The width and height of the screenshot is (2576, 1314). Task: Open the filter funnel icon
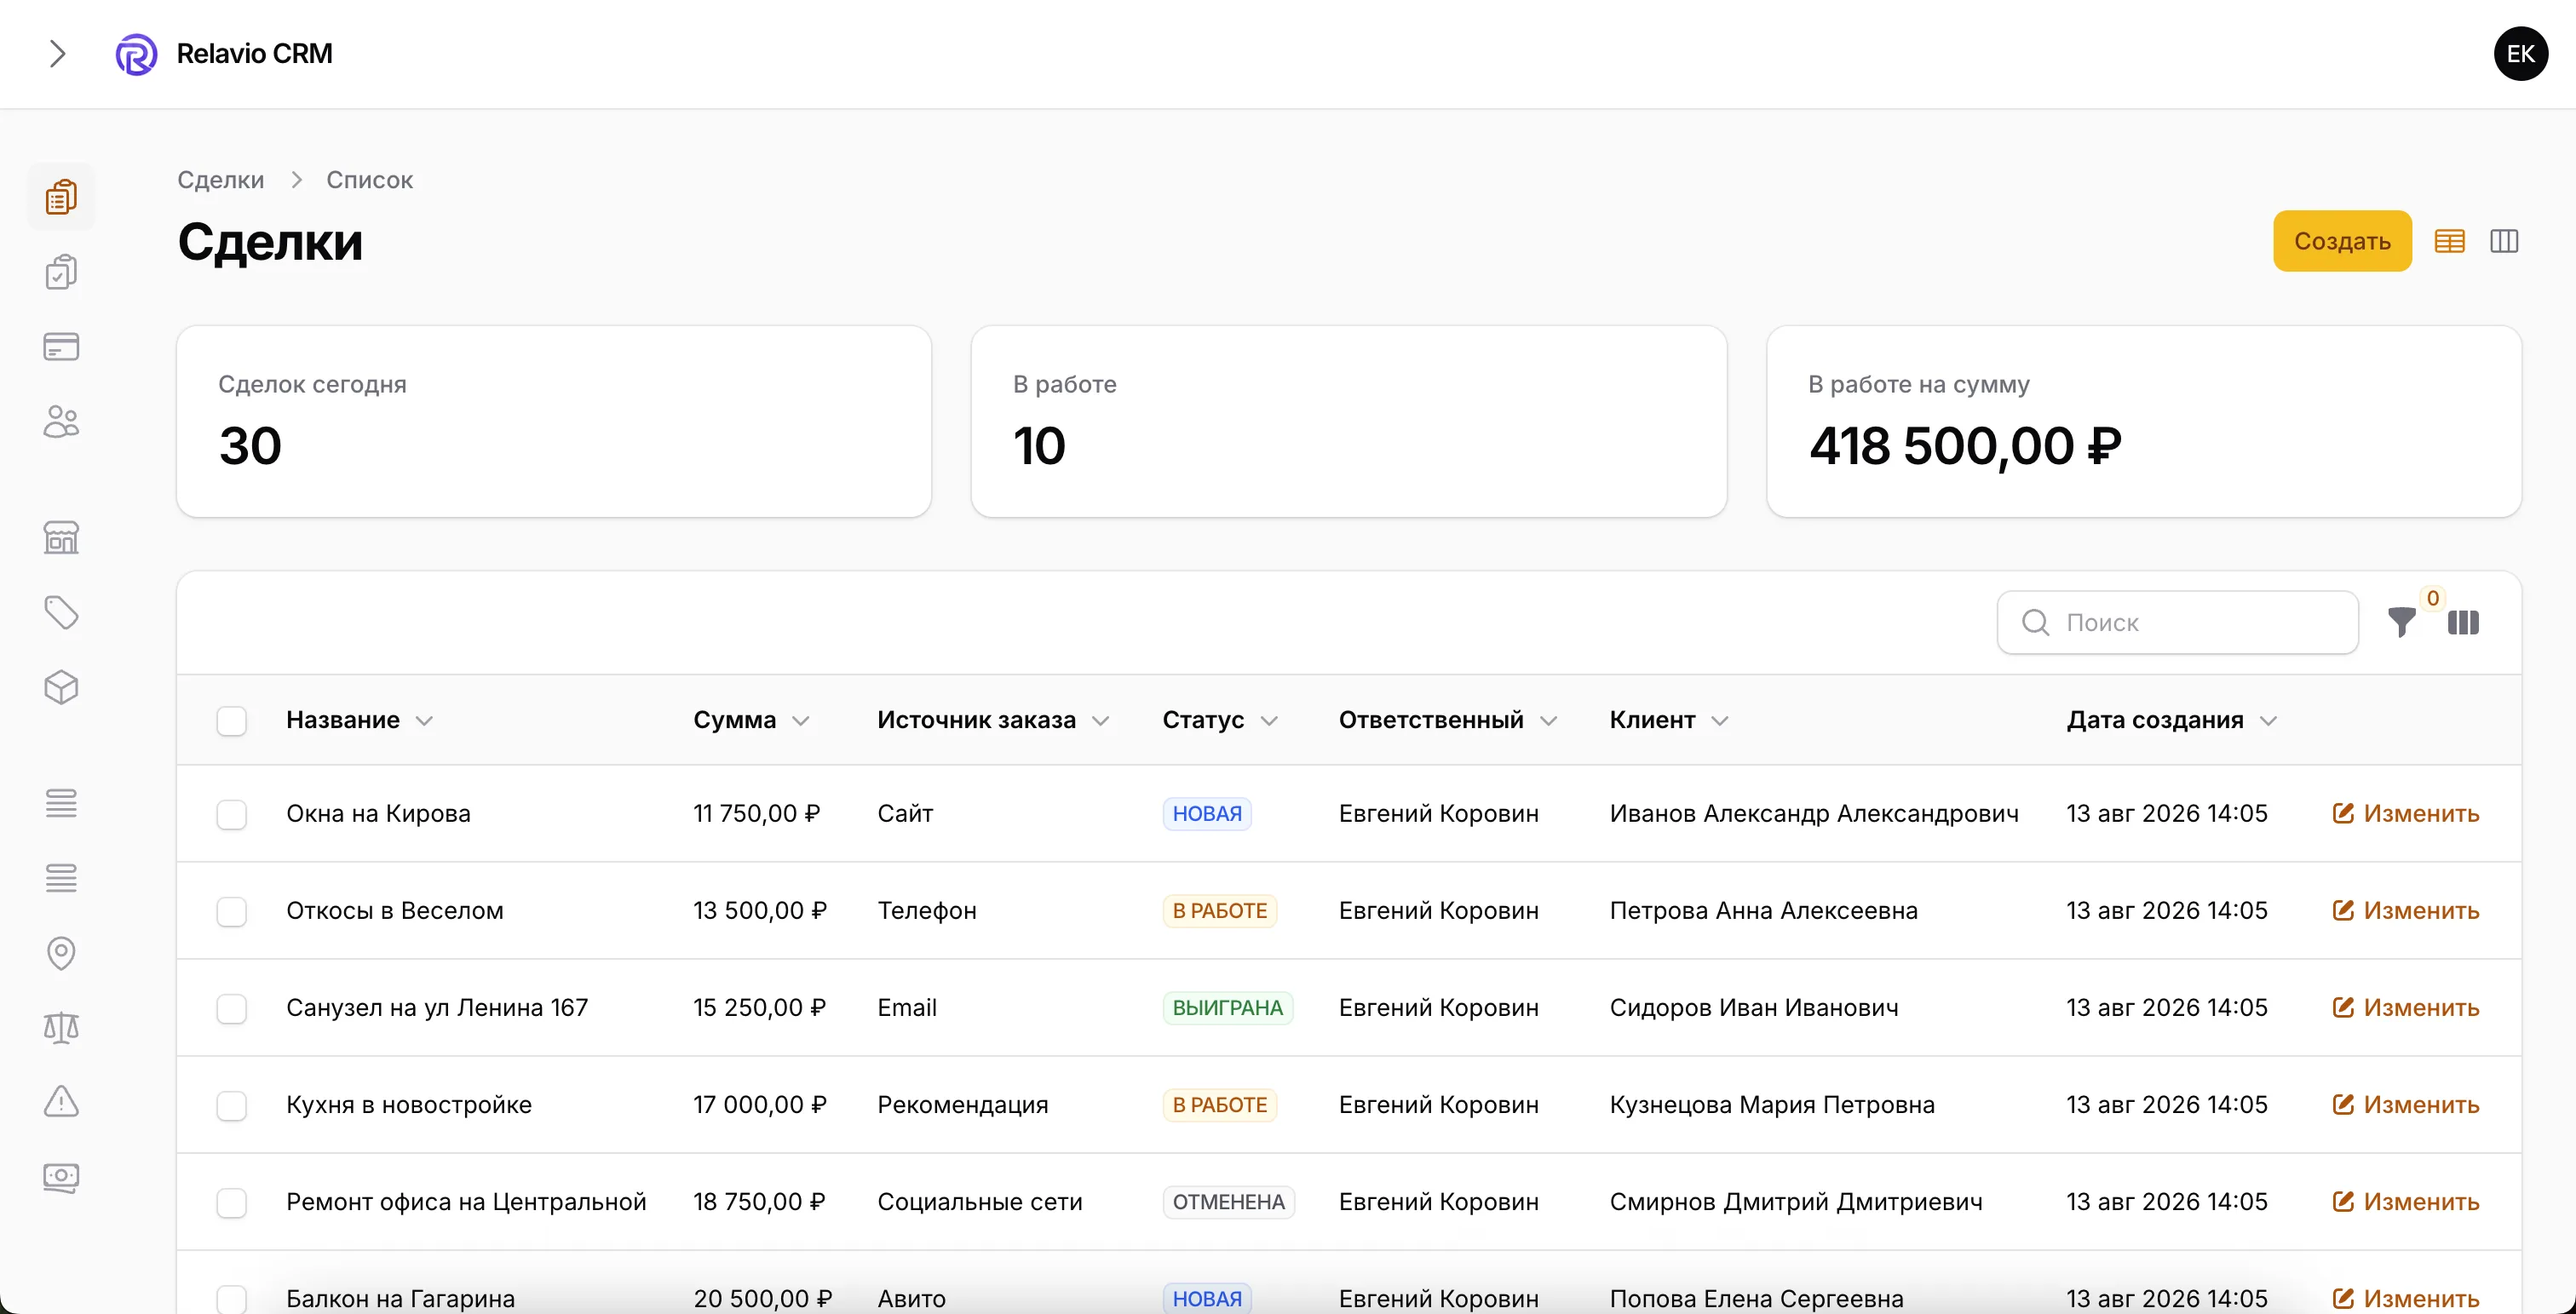coord(2401,623)
